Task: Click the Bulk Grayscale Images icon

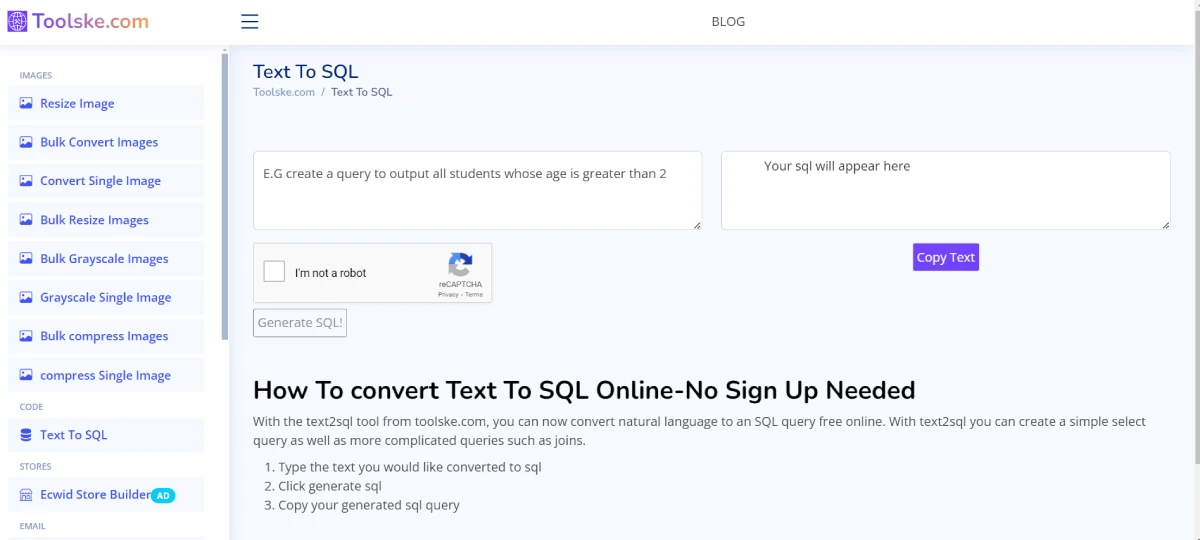Action: pyautogui.click(x=26, y=259)
